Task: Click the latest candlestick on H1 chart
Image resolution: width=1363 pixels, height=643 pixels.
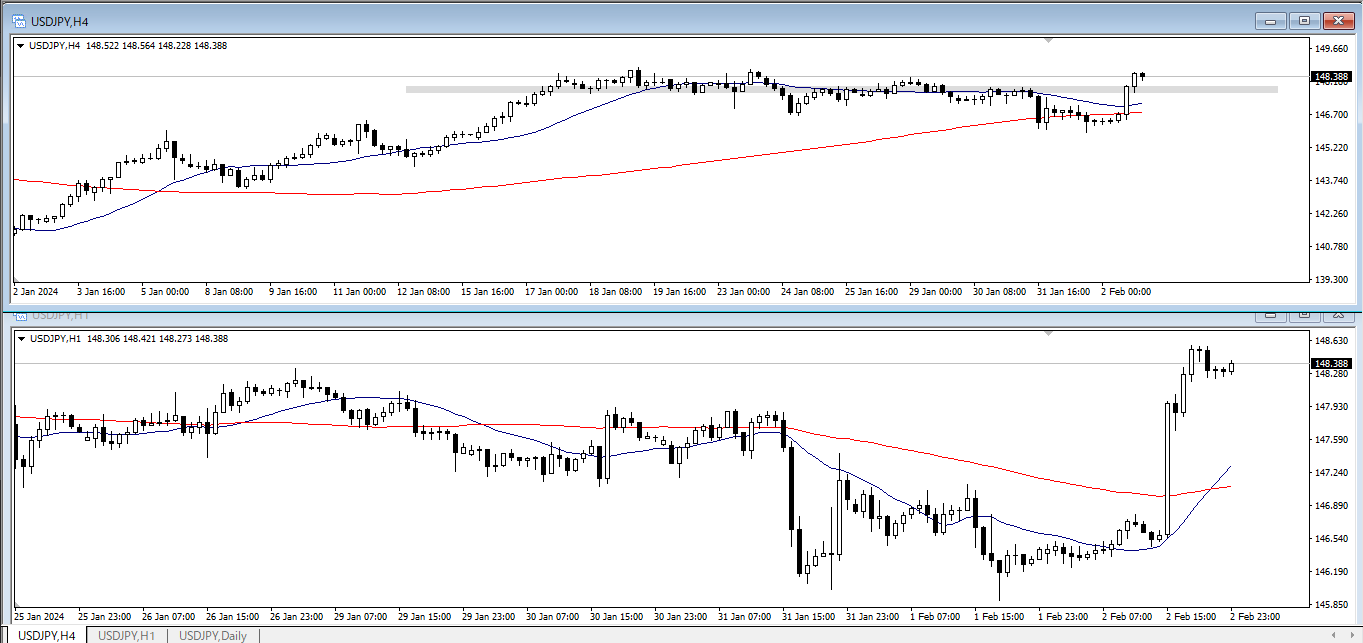Action: (x=1232, y=367)
